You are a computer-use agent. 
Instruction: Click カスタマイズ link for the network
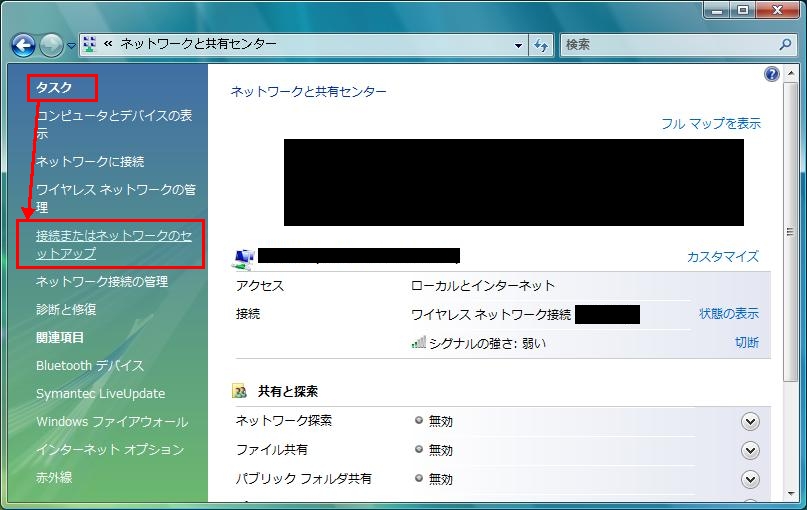[x=722, y=256]
